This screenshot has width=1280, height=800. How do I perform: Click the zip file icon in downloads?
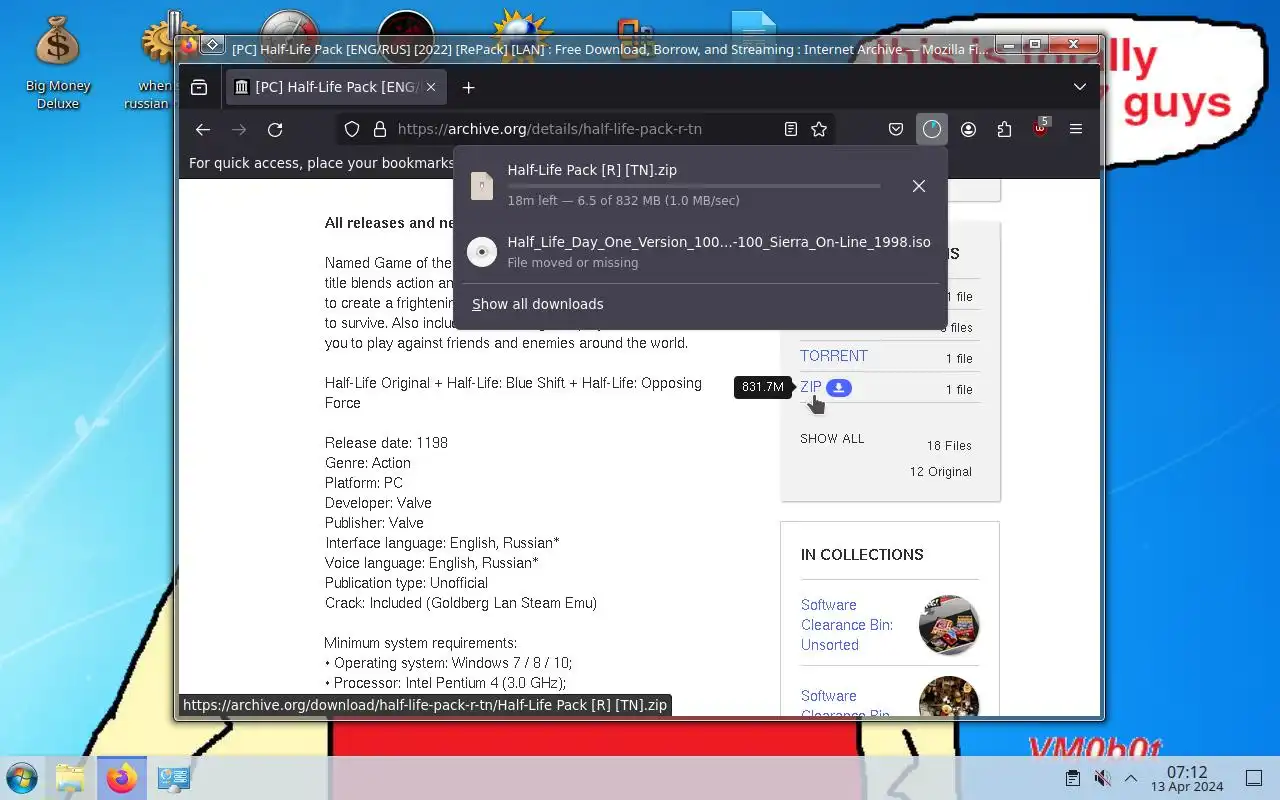click(x=482, y=185)
